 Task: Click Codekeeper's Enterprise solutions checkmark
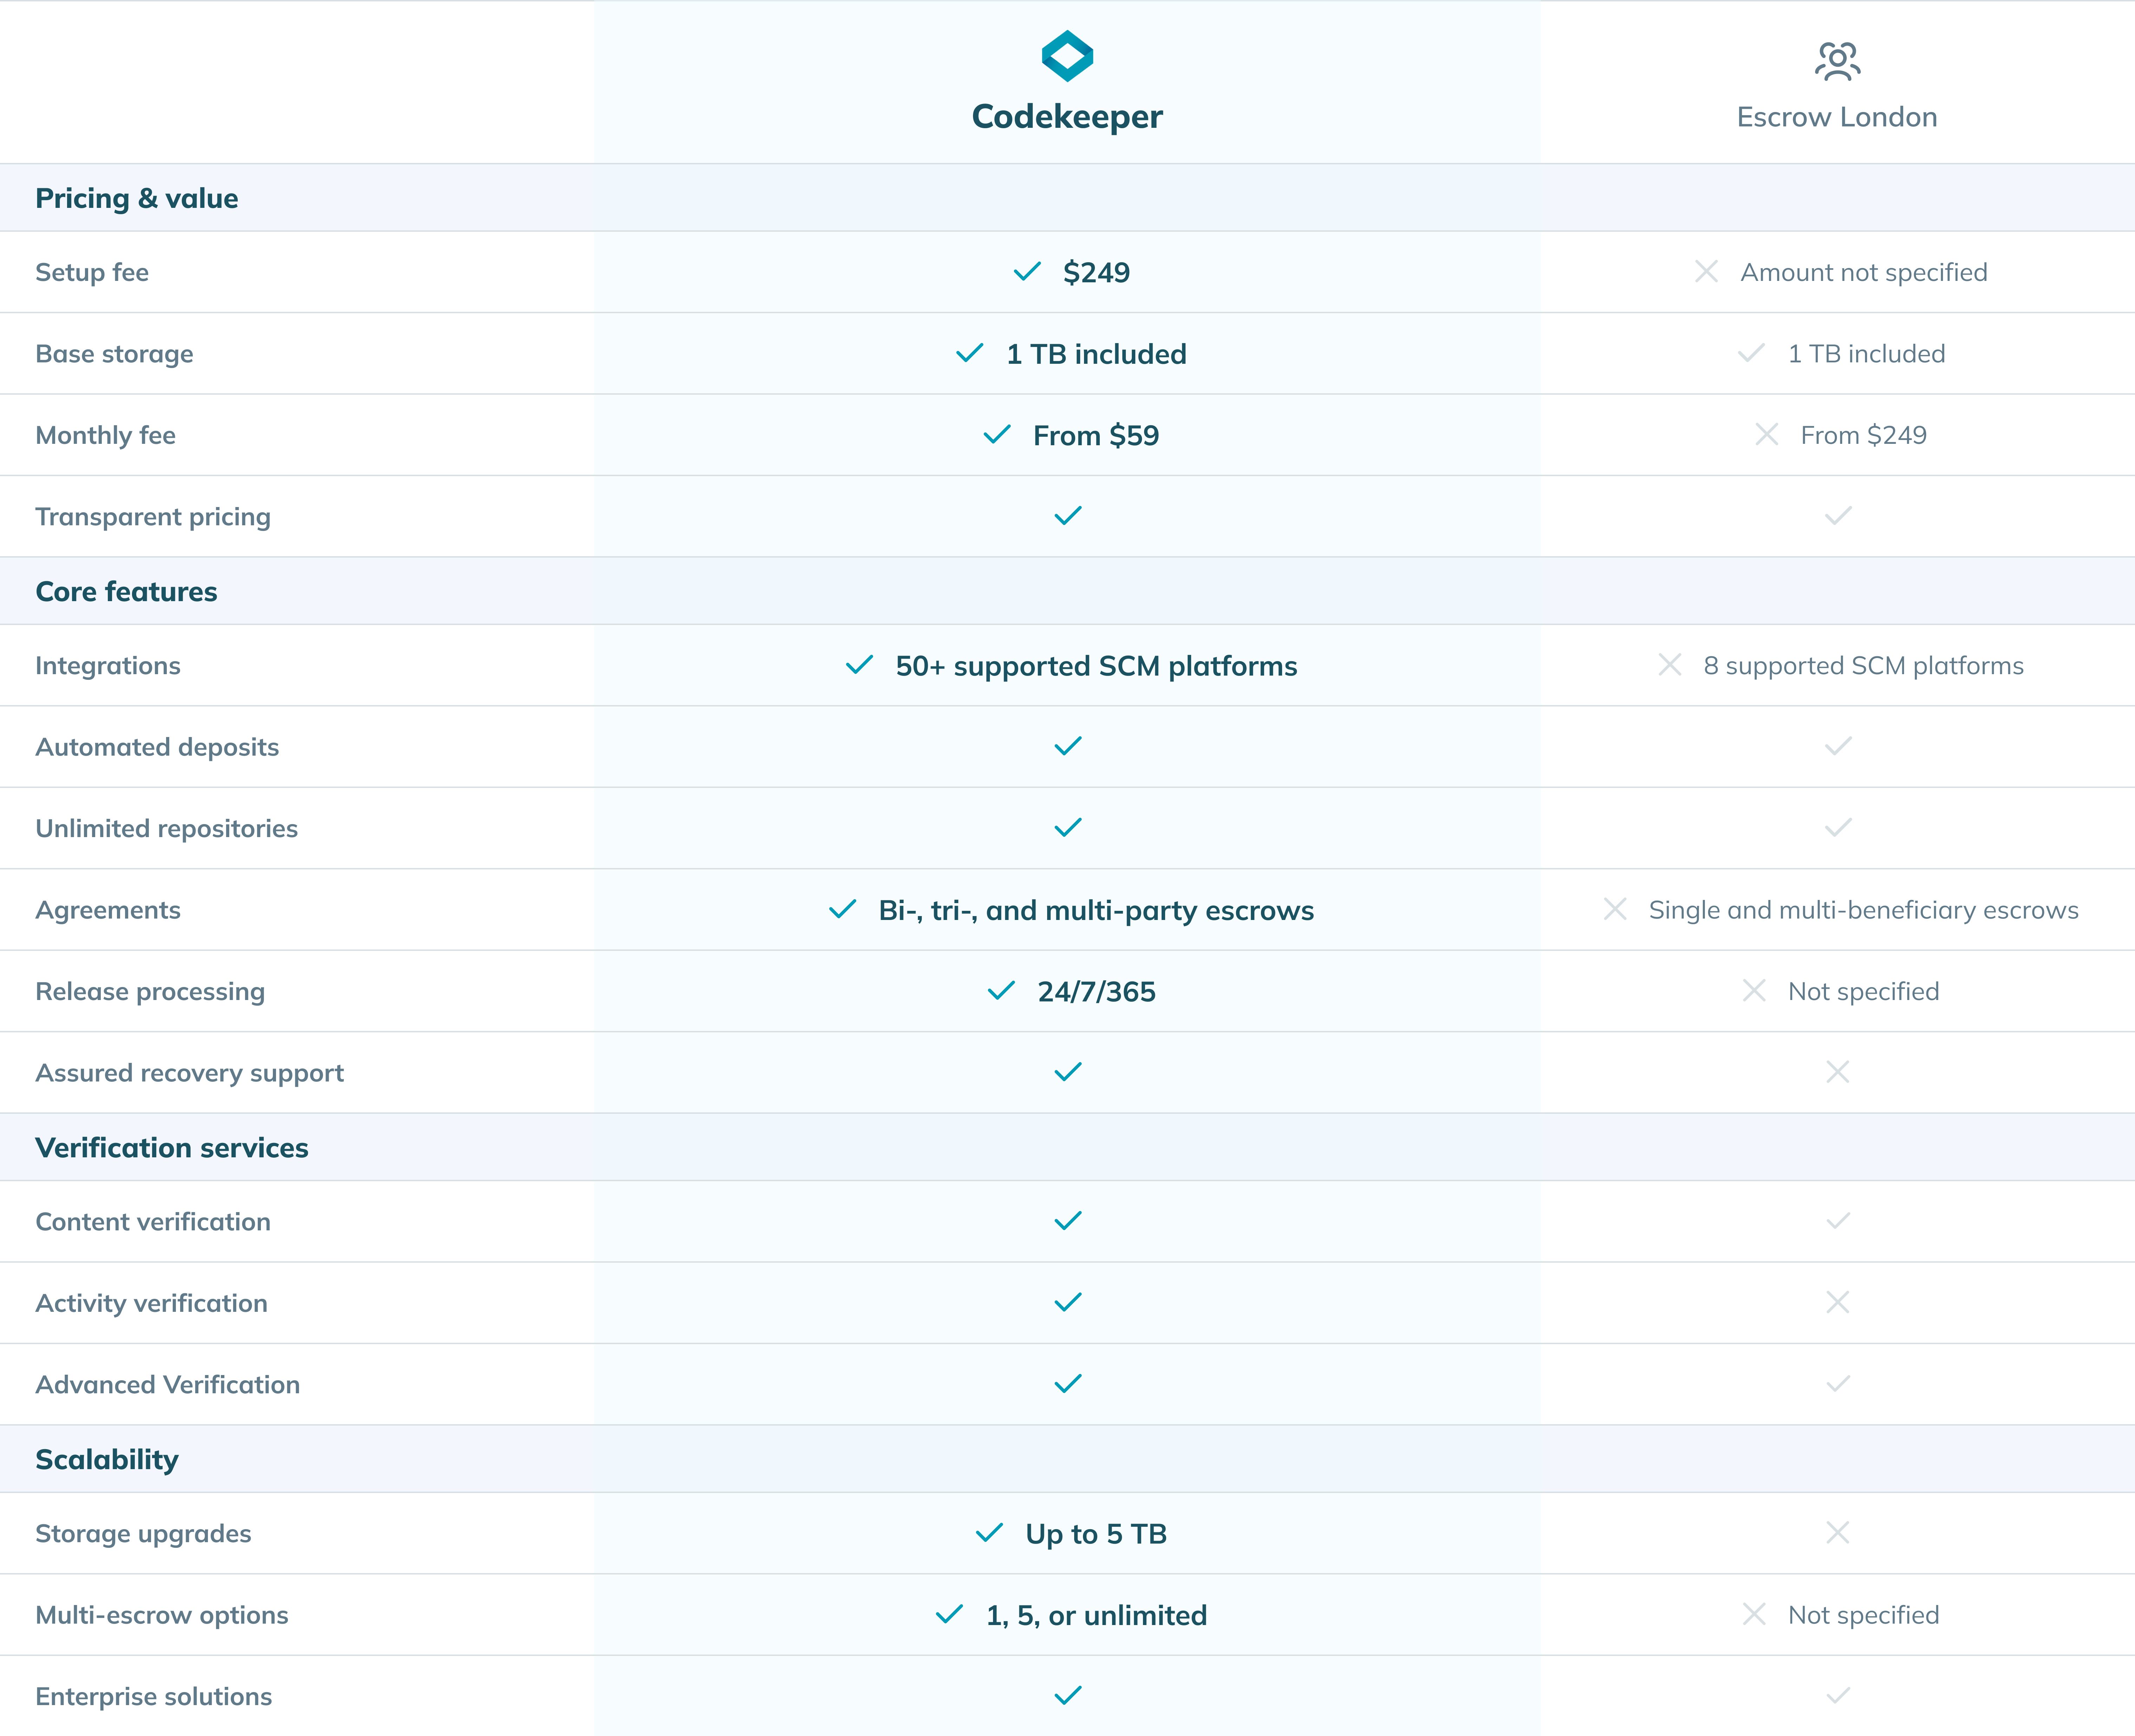pos(1068,1695)
